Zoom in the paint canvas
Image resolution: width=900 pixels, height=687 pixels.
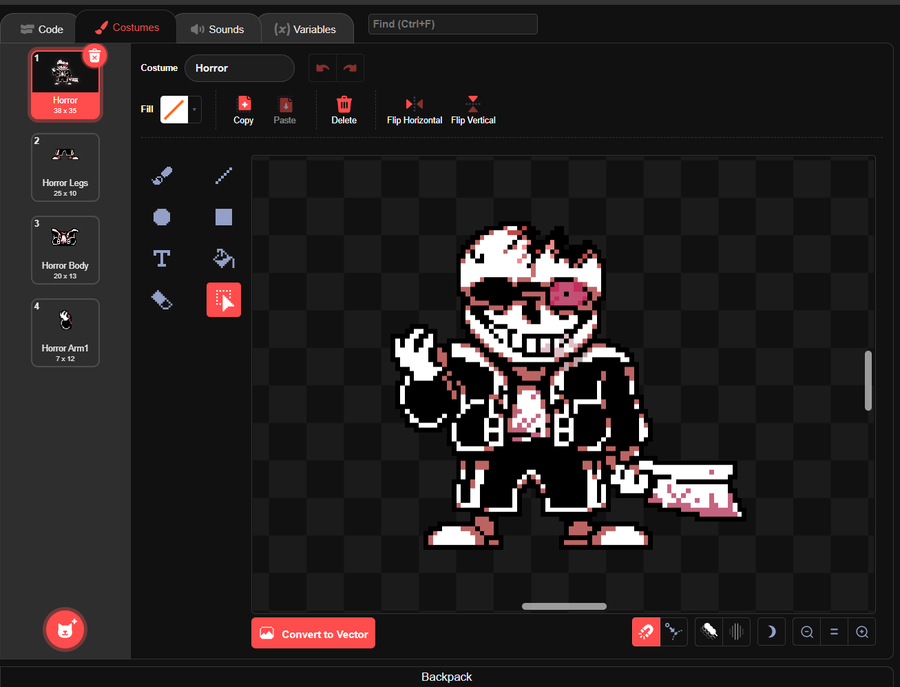(x=862, y=632)
